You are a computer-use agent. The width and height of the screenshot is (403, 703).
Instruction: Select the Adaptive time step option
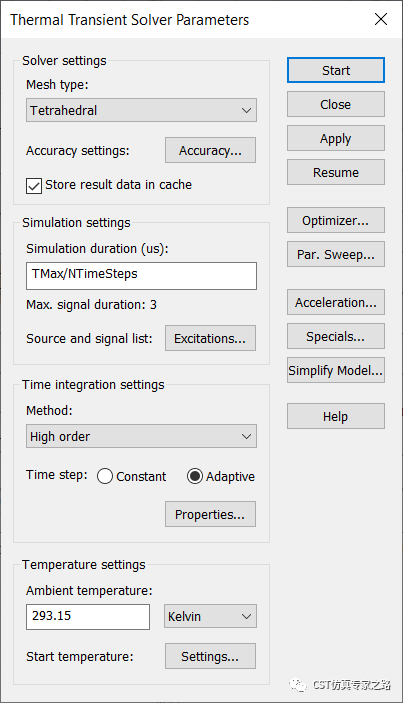click(x=195, y=476)
